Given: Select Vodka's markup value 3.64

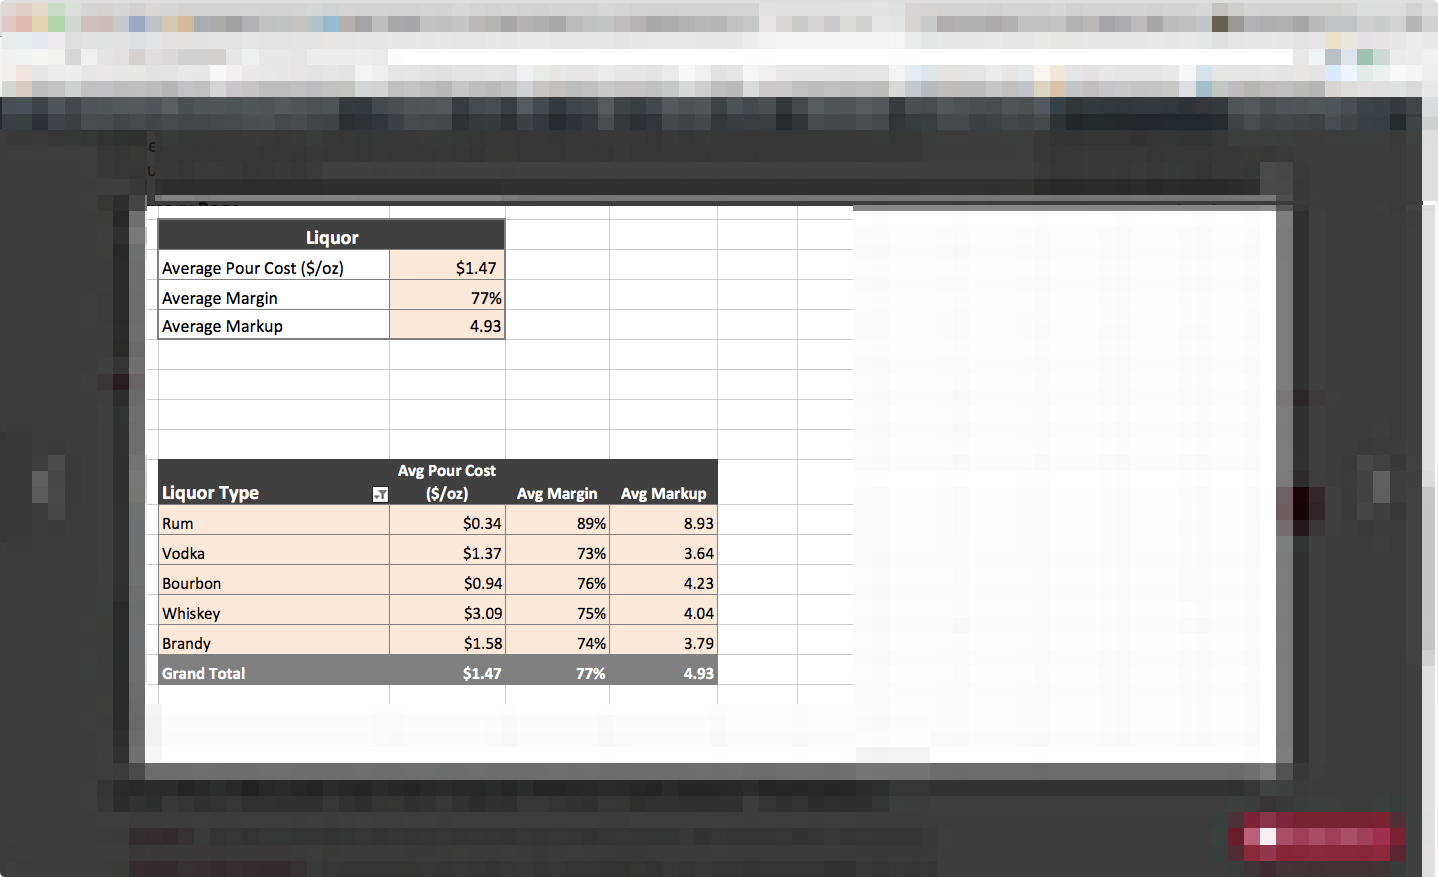Looking at the screenshot, I should pyautogui.click(x=663, y=550).
